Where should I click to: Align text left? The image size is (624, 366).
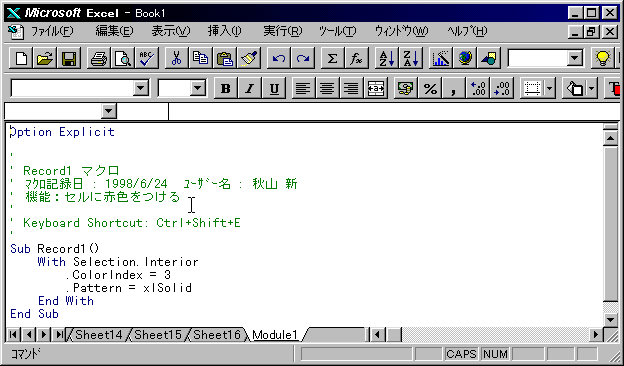tap(303, 88)
